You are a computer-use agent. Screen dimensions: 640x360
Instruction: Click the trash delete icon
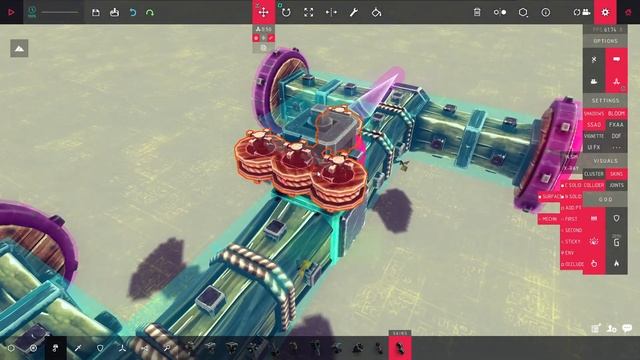(x=477, y=12)
